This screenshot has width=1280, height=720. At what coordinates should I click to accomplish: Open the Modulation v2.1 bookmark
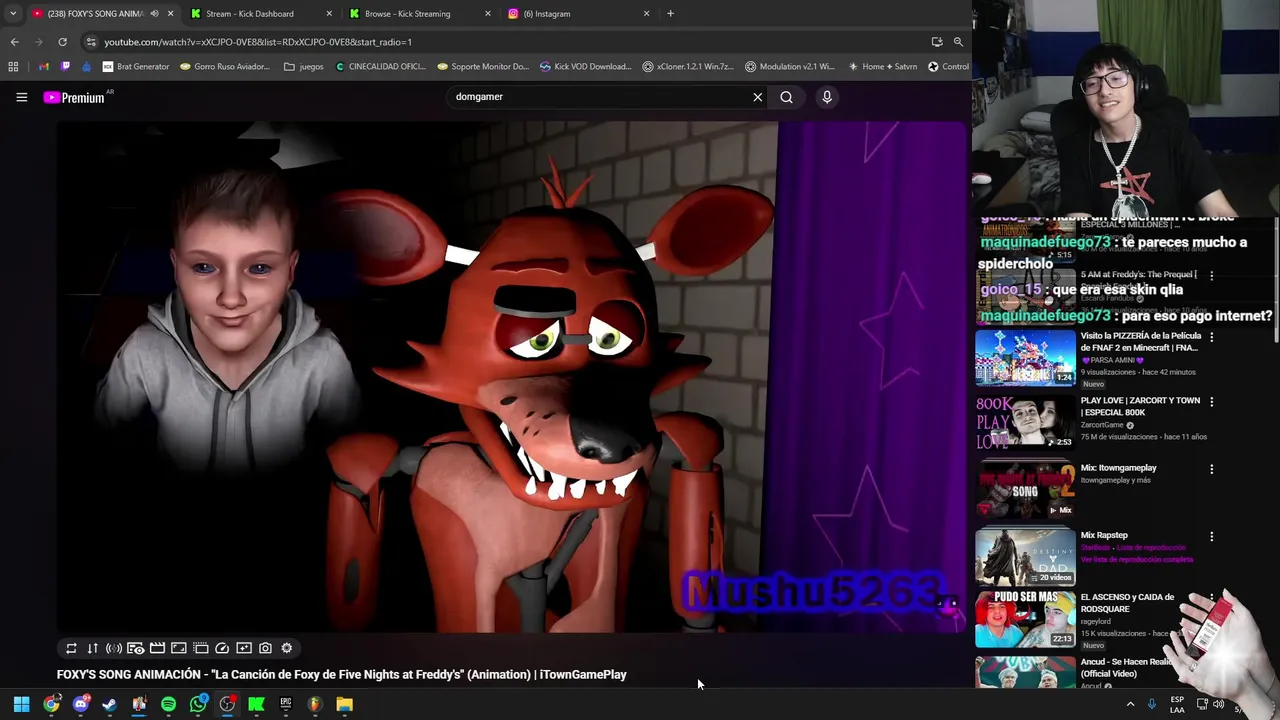(x=790, y=67)
